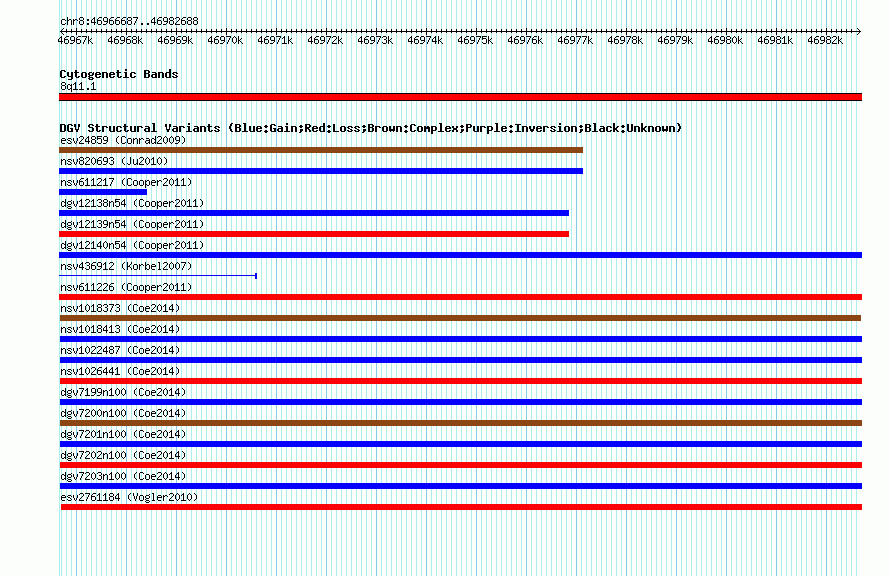The width and height of the screenshot is (890, 576).
Task: Click the blue dgv7203n100 gain bar
Action: [x=460, y=486]
